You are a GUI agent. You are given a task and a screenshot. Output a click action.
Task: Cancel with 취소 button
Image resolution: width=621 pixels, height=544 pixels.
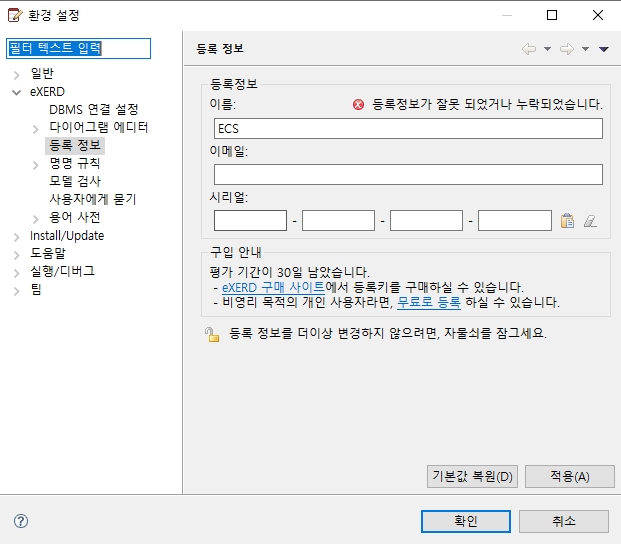tap(564, 521)
